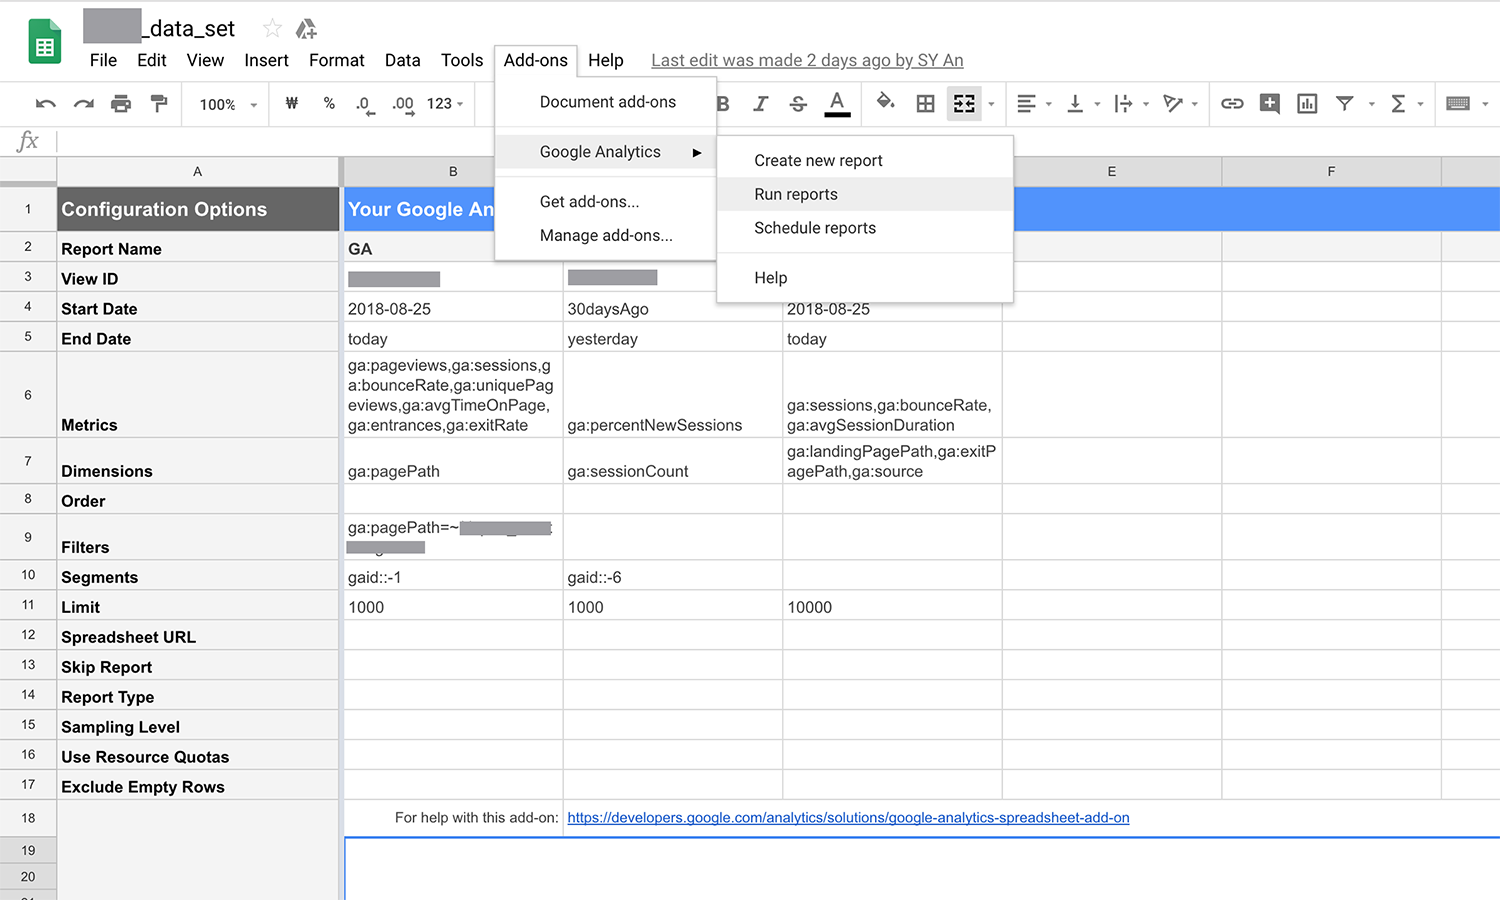Viewport: 1500px width, 900px height.
Task: Open the fill color picker
Action: [x=885, y=102]
